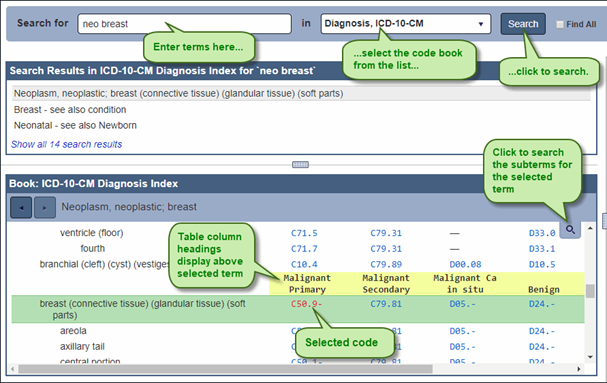Click the Malignant Ca in situ heading
Screen dimensions: 607x383
[465, 284]
